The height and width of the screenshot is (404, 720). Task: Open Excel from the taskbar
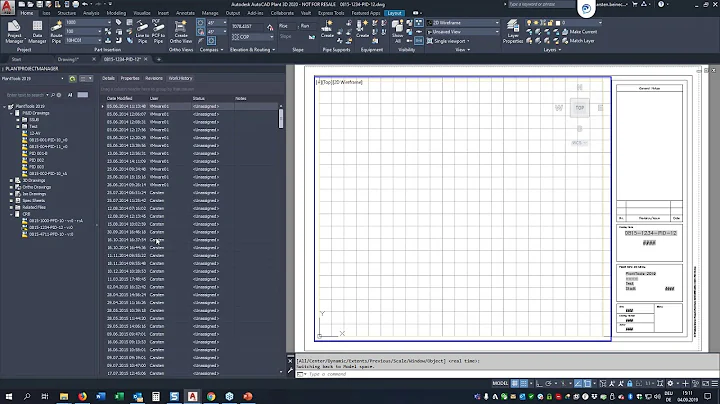pyautogui.click(x=119, y=396)
